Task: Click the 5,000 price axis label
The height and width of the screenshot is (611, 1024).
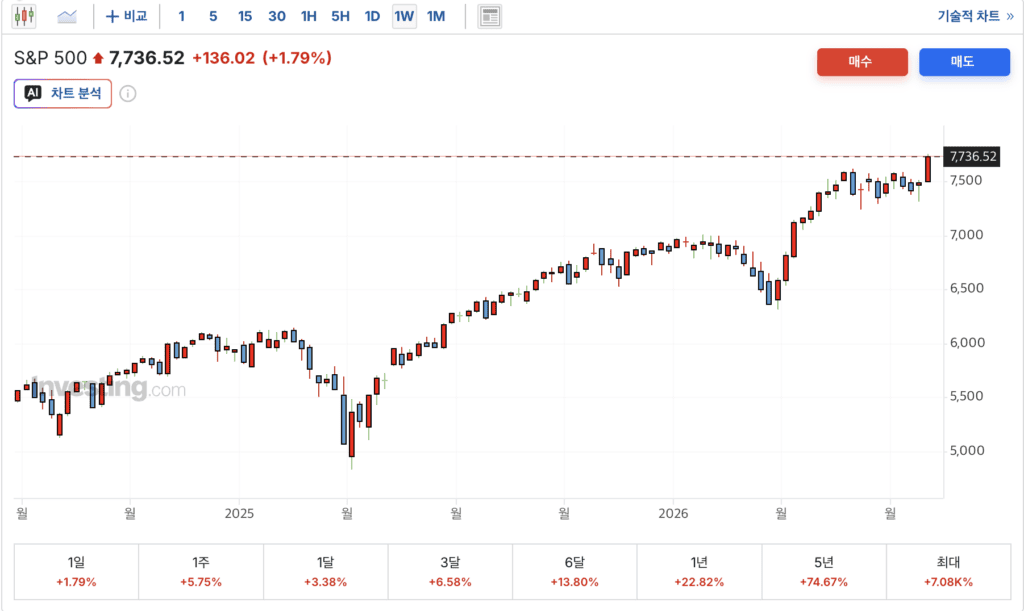Action: (967, 450)
